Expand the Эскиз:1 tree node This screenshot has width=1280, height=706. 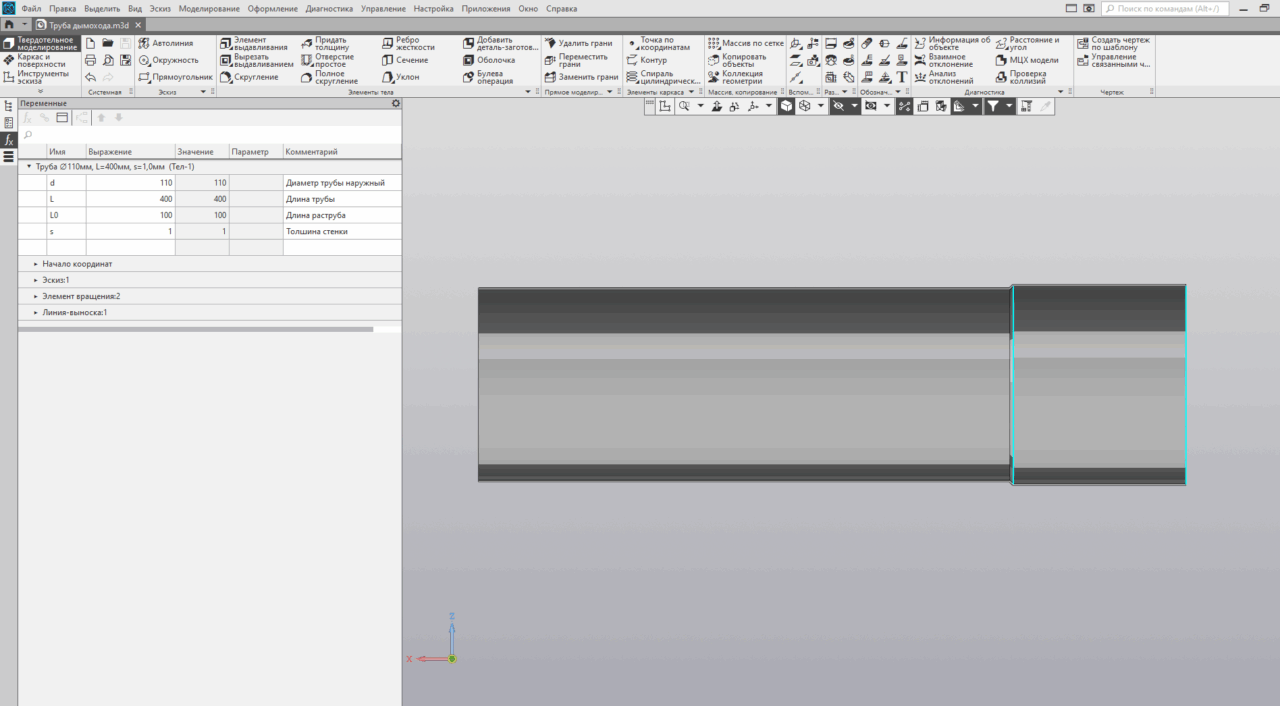pyautogui.click(x=35, y=280)
